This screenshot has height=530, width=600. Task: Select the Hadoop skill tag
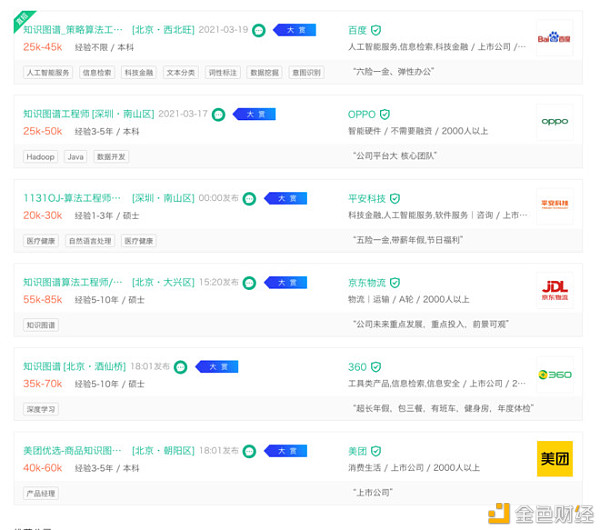tap(41, 156)
